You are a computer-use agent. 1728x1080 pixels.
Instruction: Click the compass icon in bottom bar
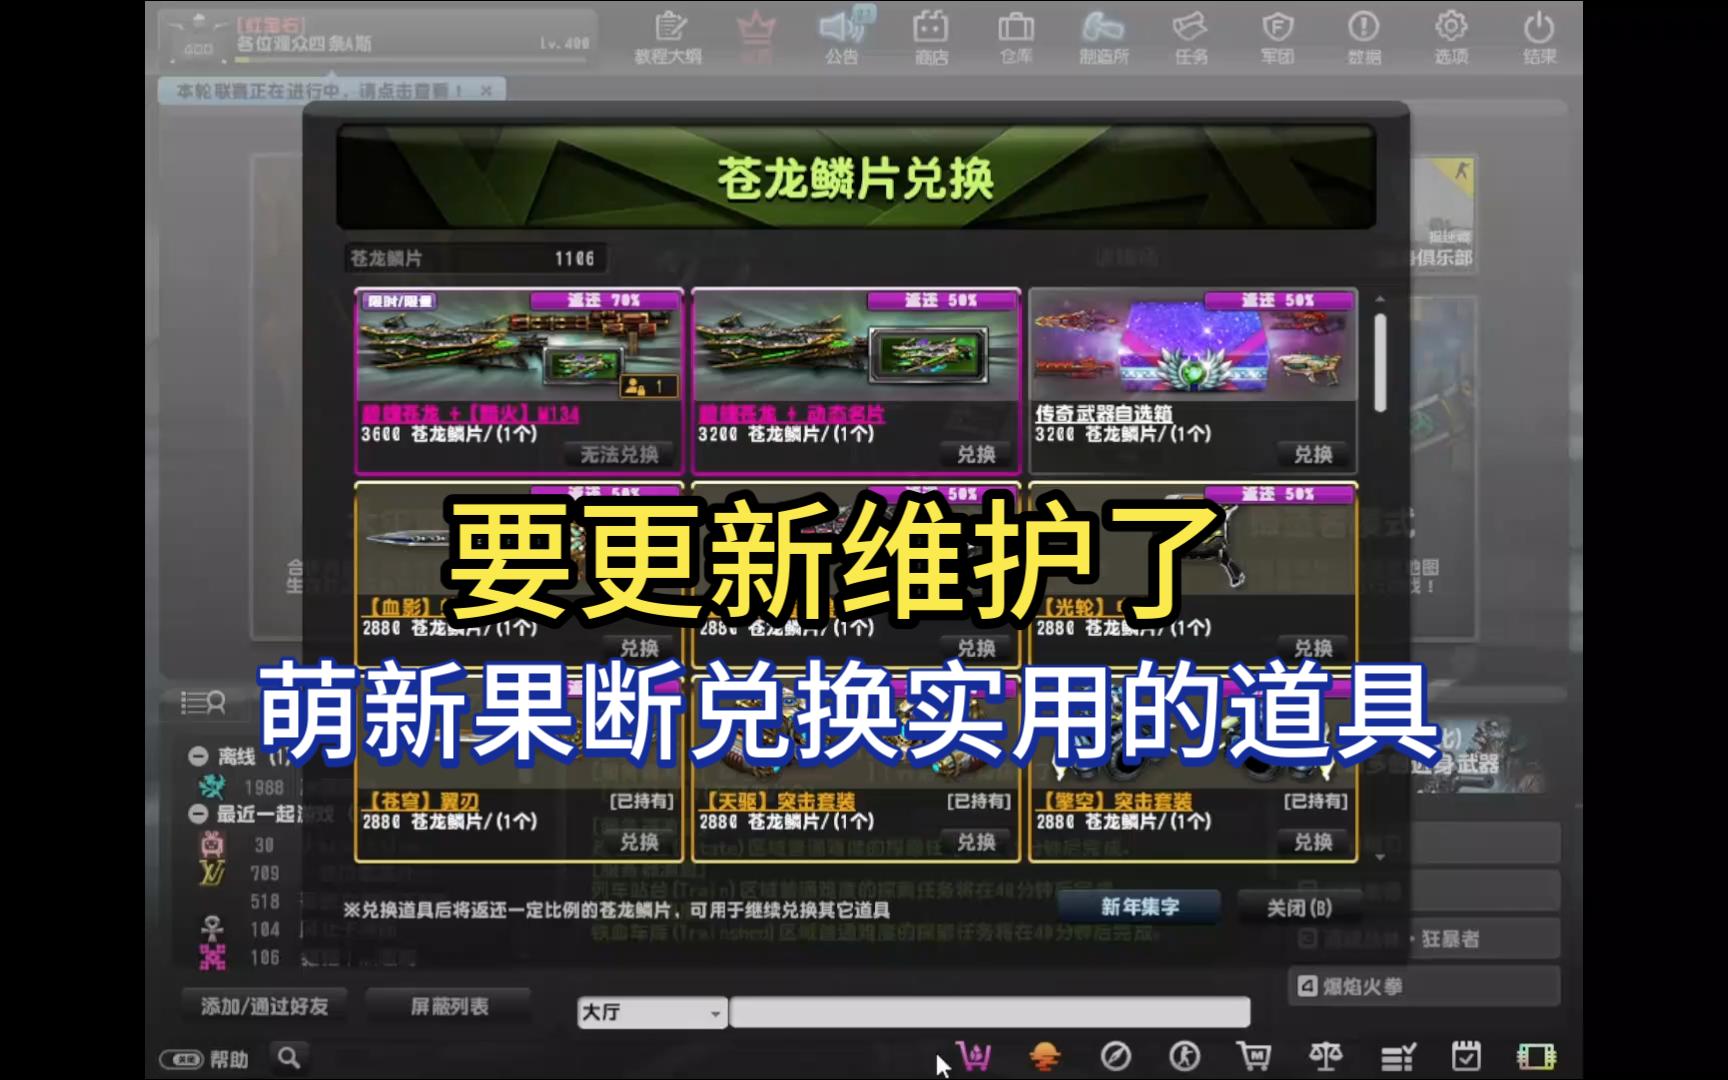(x=1115, y=1056)
